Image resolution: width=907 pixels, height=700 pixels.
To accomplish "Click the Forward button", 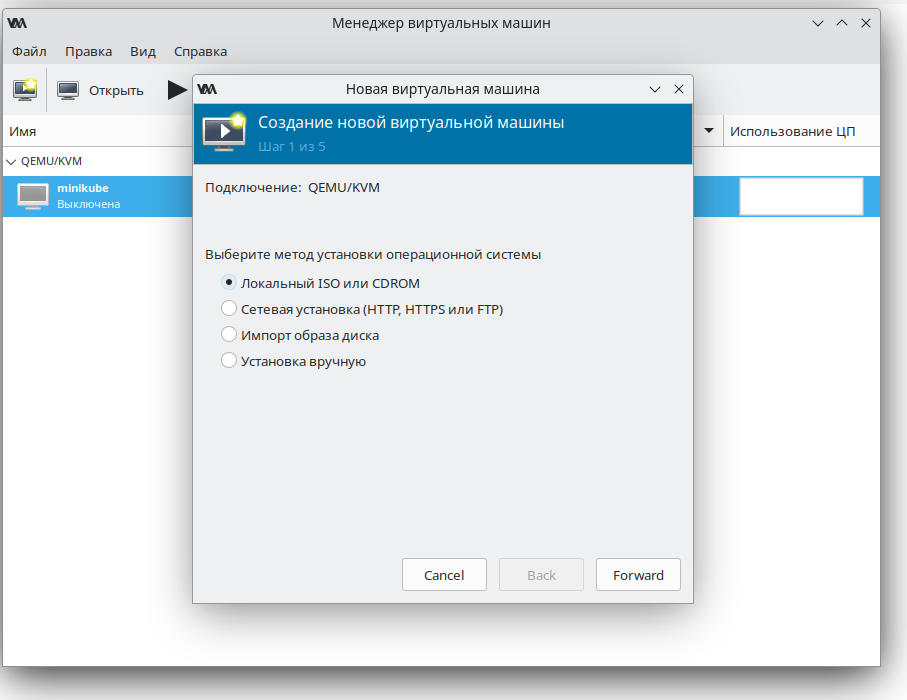I will pyautogui.click(x=638, y=575).
